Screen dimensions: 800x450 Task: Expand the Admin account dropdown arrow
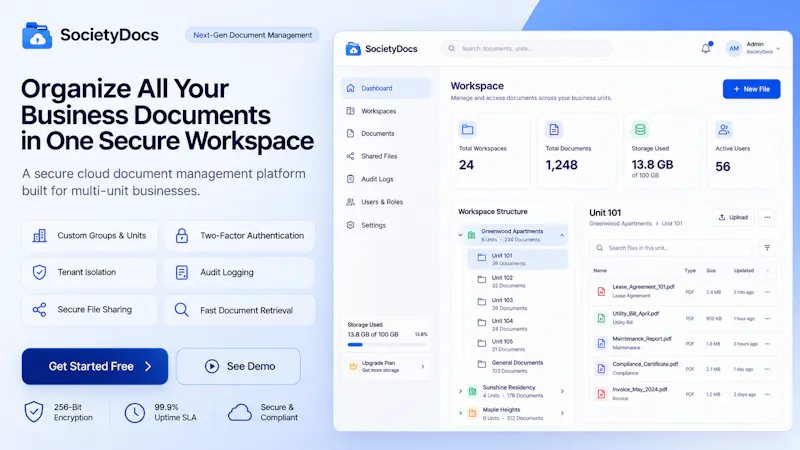point(778,49)
